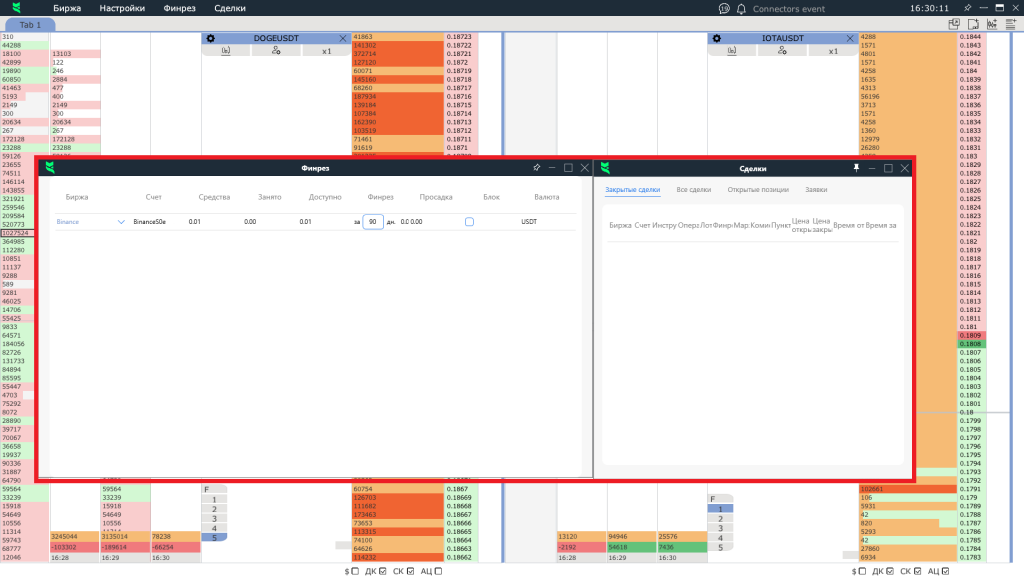The image size is (1024, 576).
Task: Pin the Финрез window
Action: [x=537, y=168]
